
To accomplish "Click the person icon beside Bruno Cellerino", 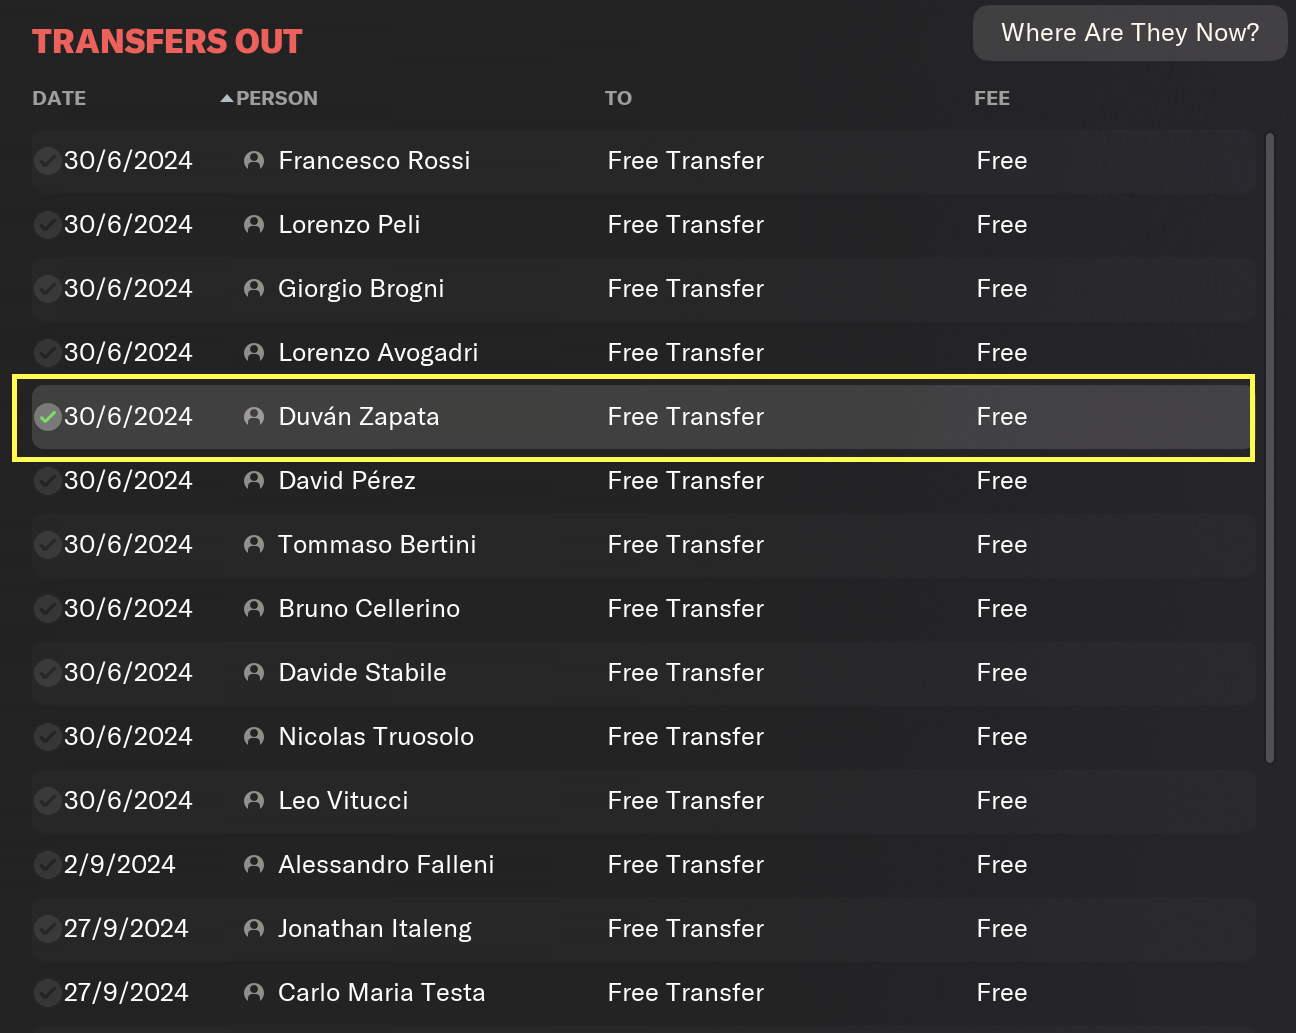I will click(254, 609).
